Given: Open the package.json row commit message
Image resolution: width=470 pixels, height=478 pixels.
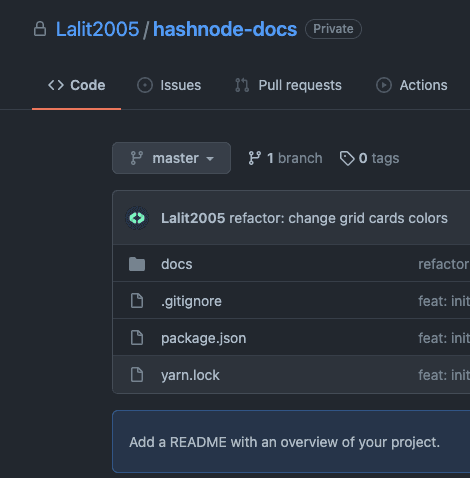Looking at the screenshot, I should 444,338.
